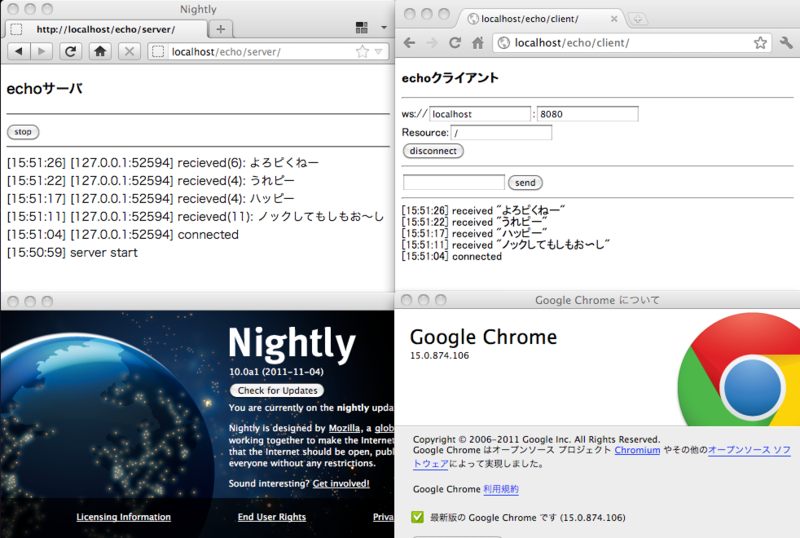Screen dimensions: 800x538
Task: Click Chrome version 15.0.874.106 text under the title
Action: [439, 356]
